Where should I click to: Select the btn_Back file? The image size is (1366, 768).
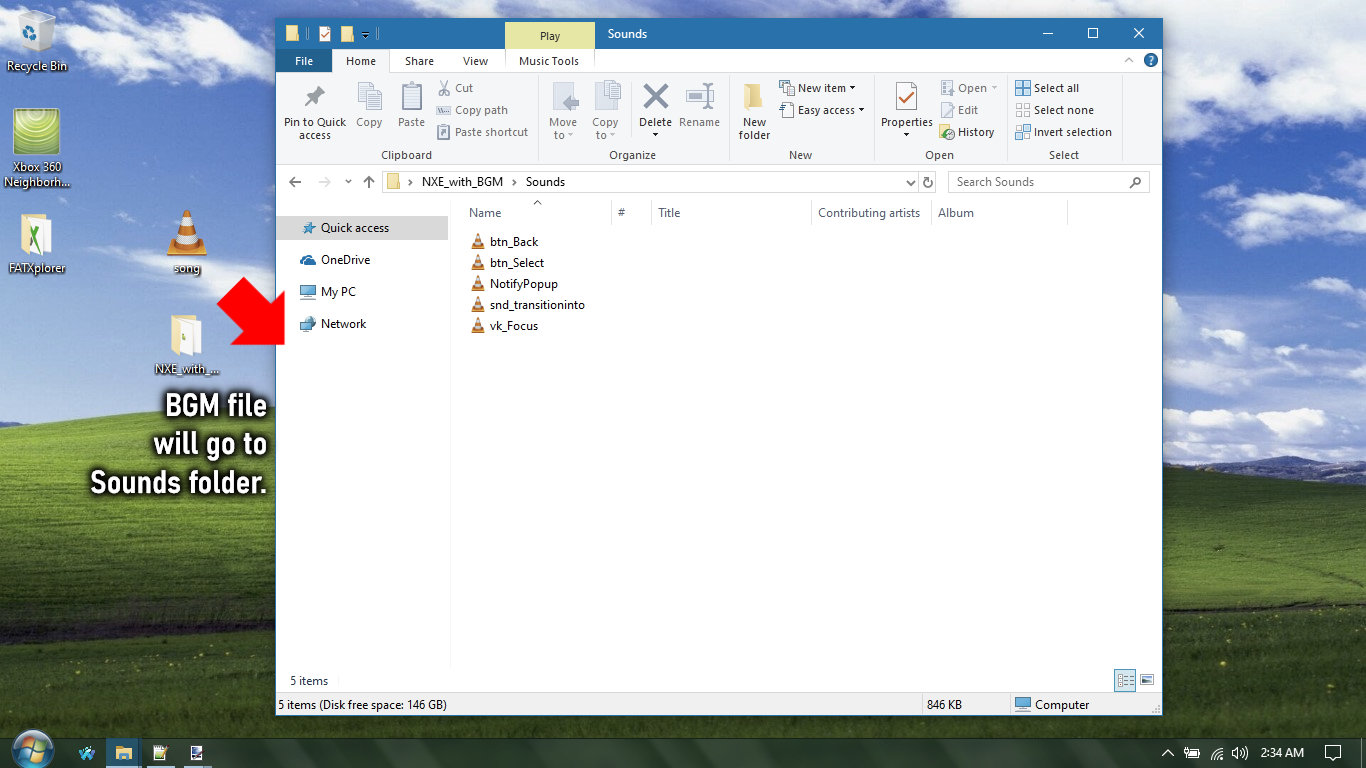pos(505,242)
